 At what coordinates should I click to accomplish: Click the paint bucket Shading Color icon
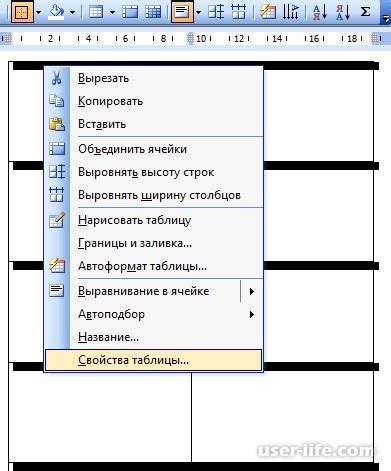tap(56, 12)
